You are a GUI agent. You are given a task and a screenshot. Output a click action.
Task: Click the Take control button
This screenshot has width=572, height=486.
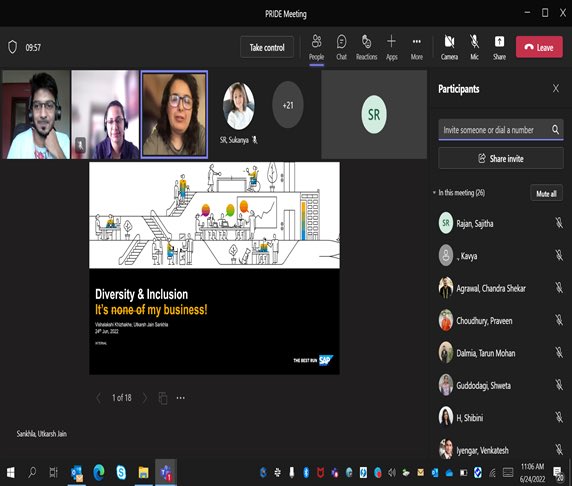[x=267, y=47]
